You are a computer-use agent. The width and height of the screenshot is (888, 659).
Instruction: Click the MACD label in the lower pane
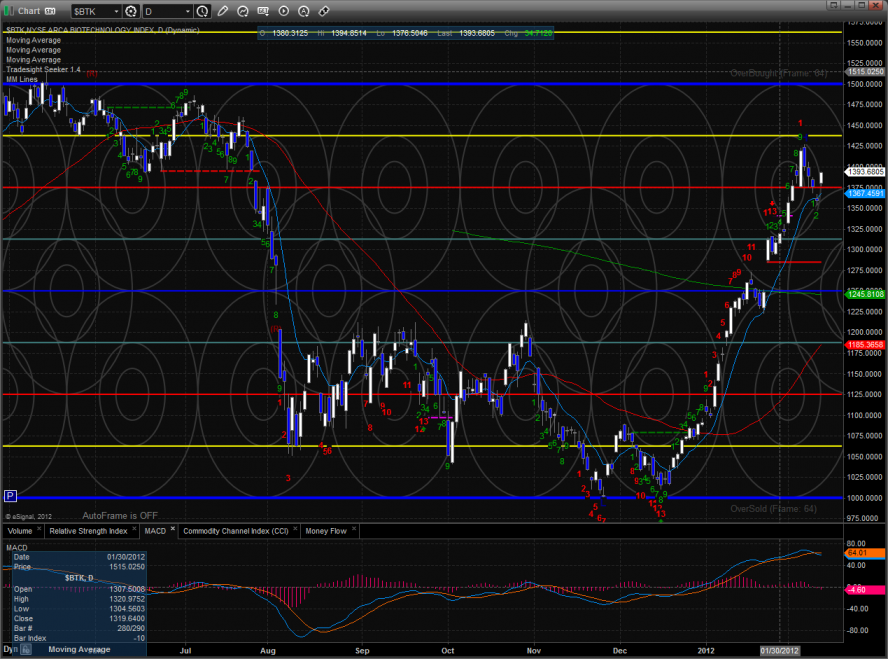[16, 547]
